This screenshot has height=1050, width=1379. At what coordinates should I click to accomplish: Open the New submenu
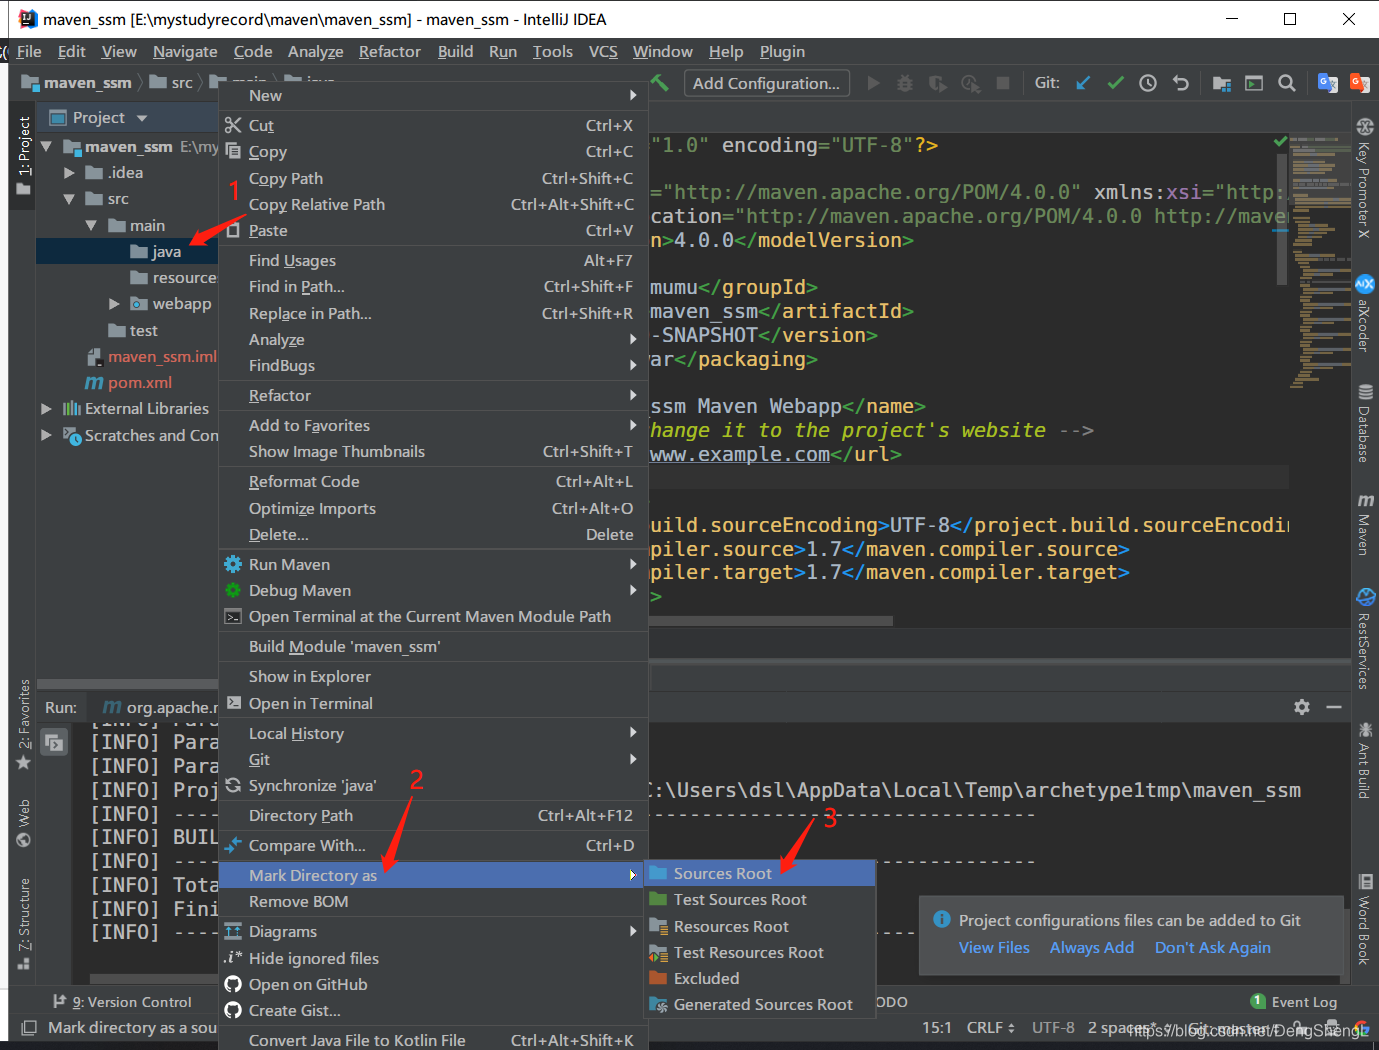coord(433,96)
